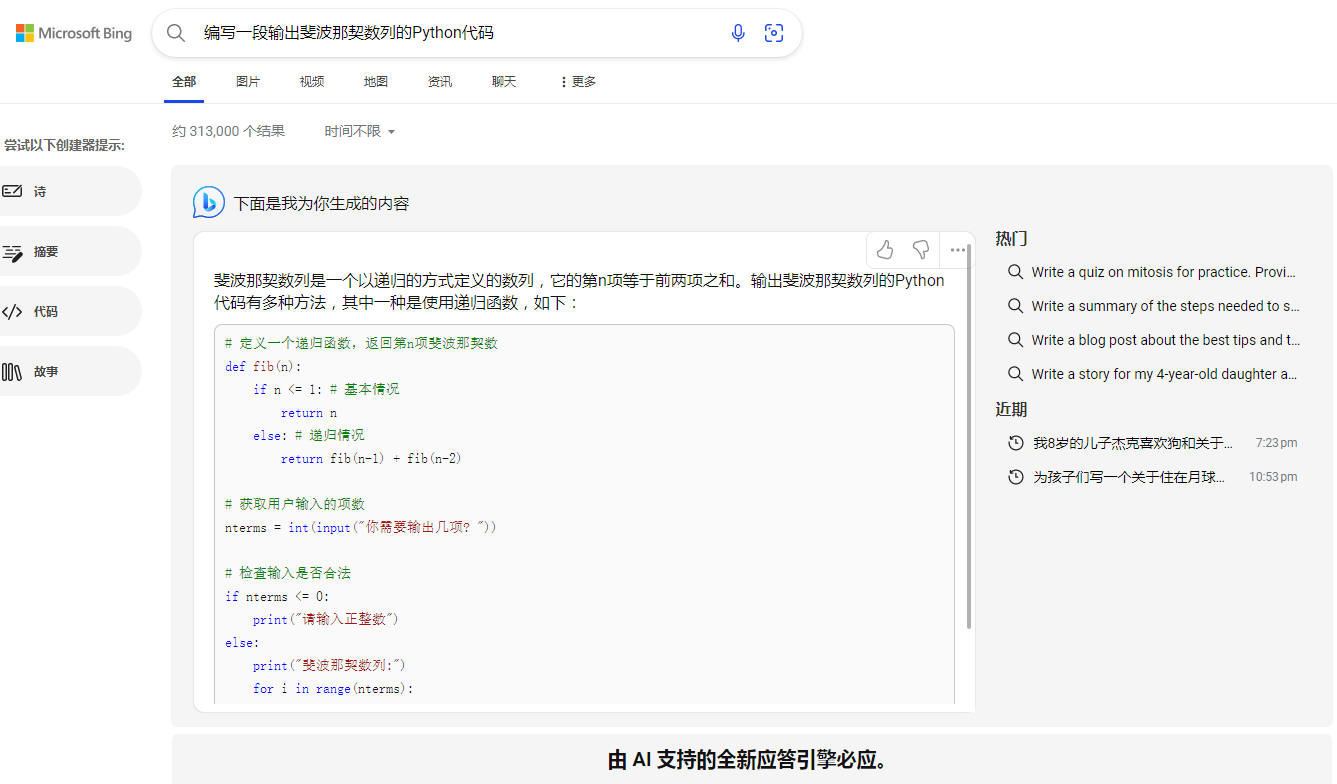The image size is (1337, 784).
Task: Click search icon beside 4-year-old story suggestion
Action: pos(1015,374)
